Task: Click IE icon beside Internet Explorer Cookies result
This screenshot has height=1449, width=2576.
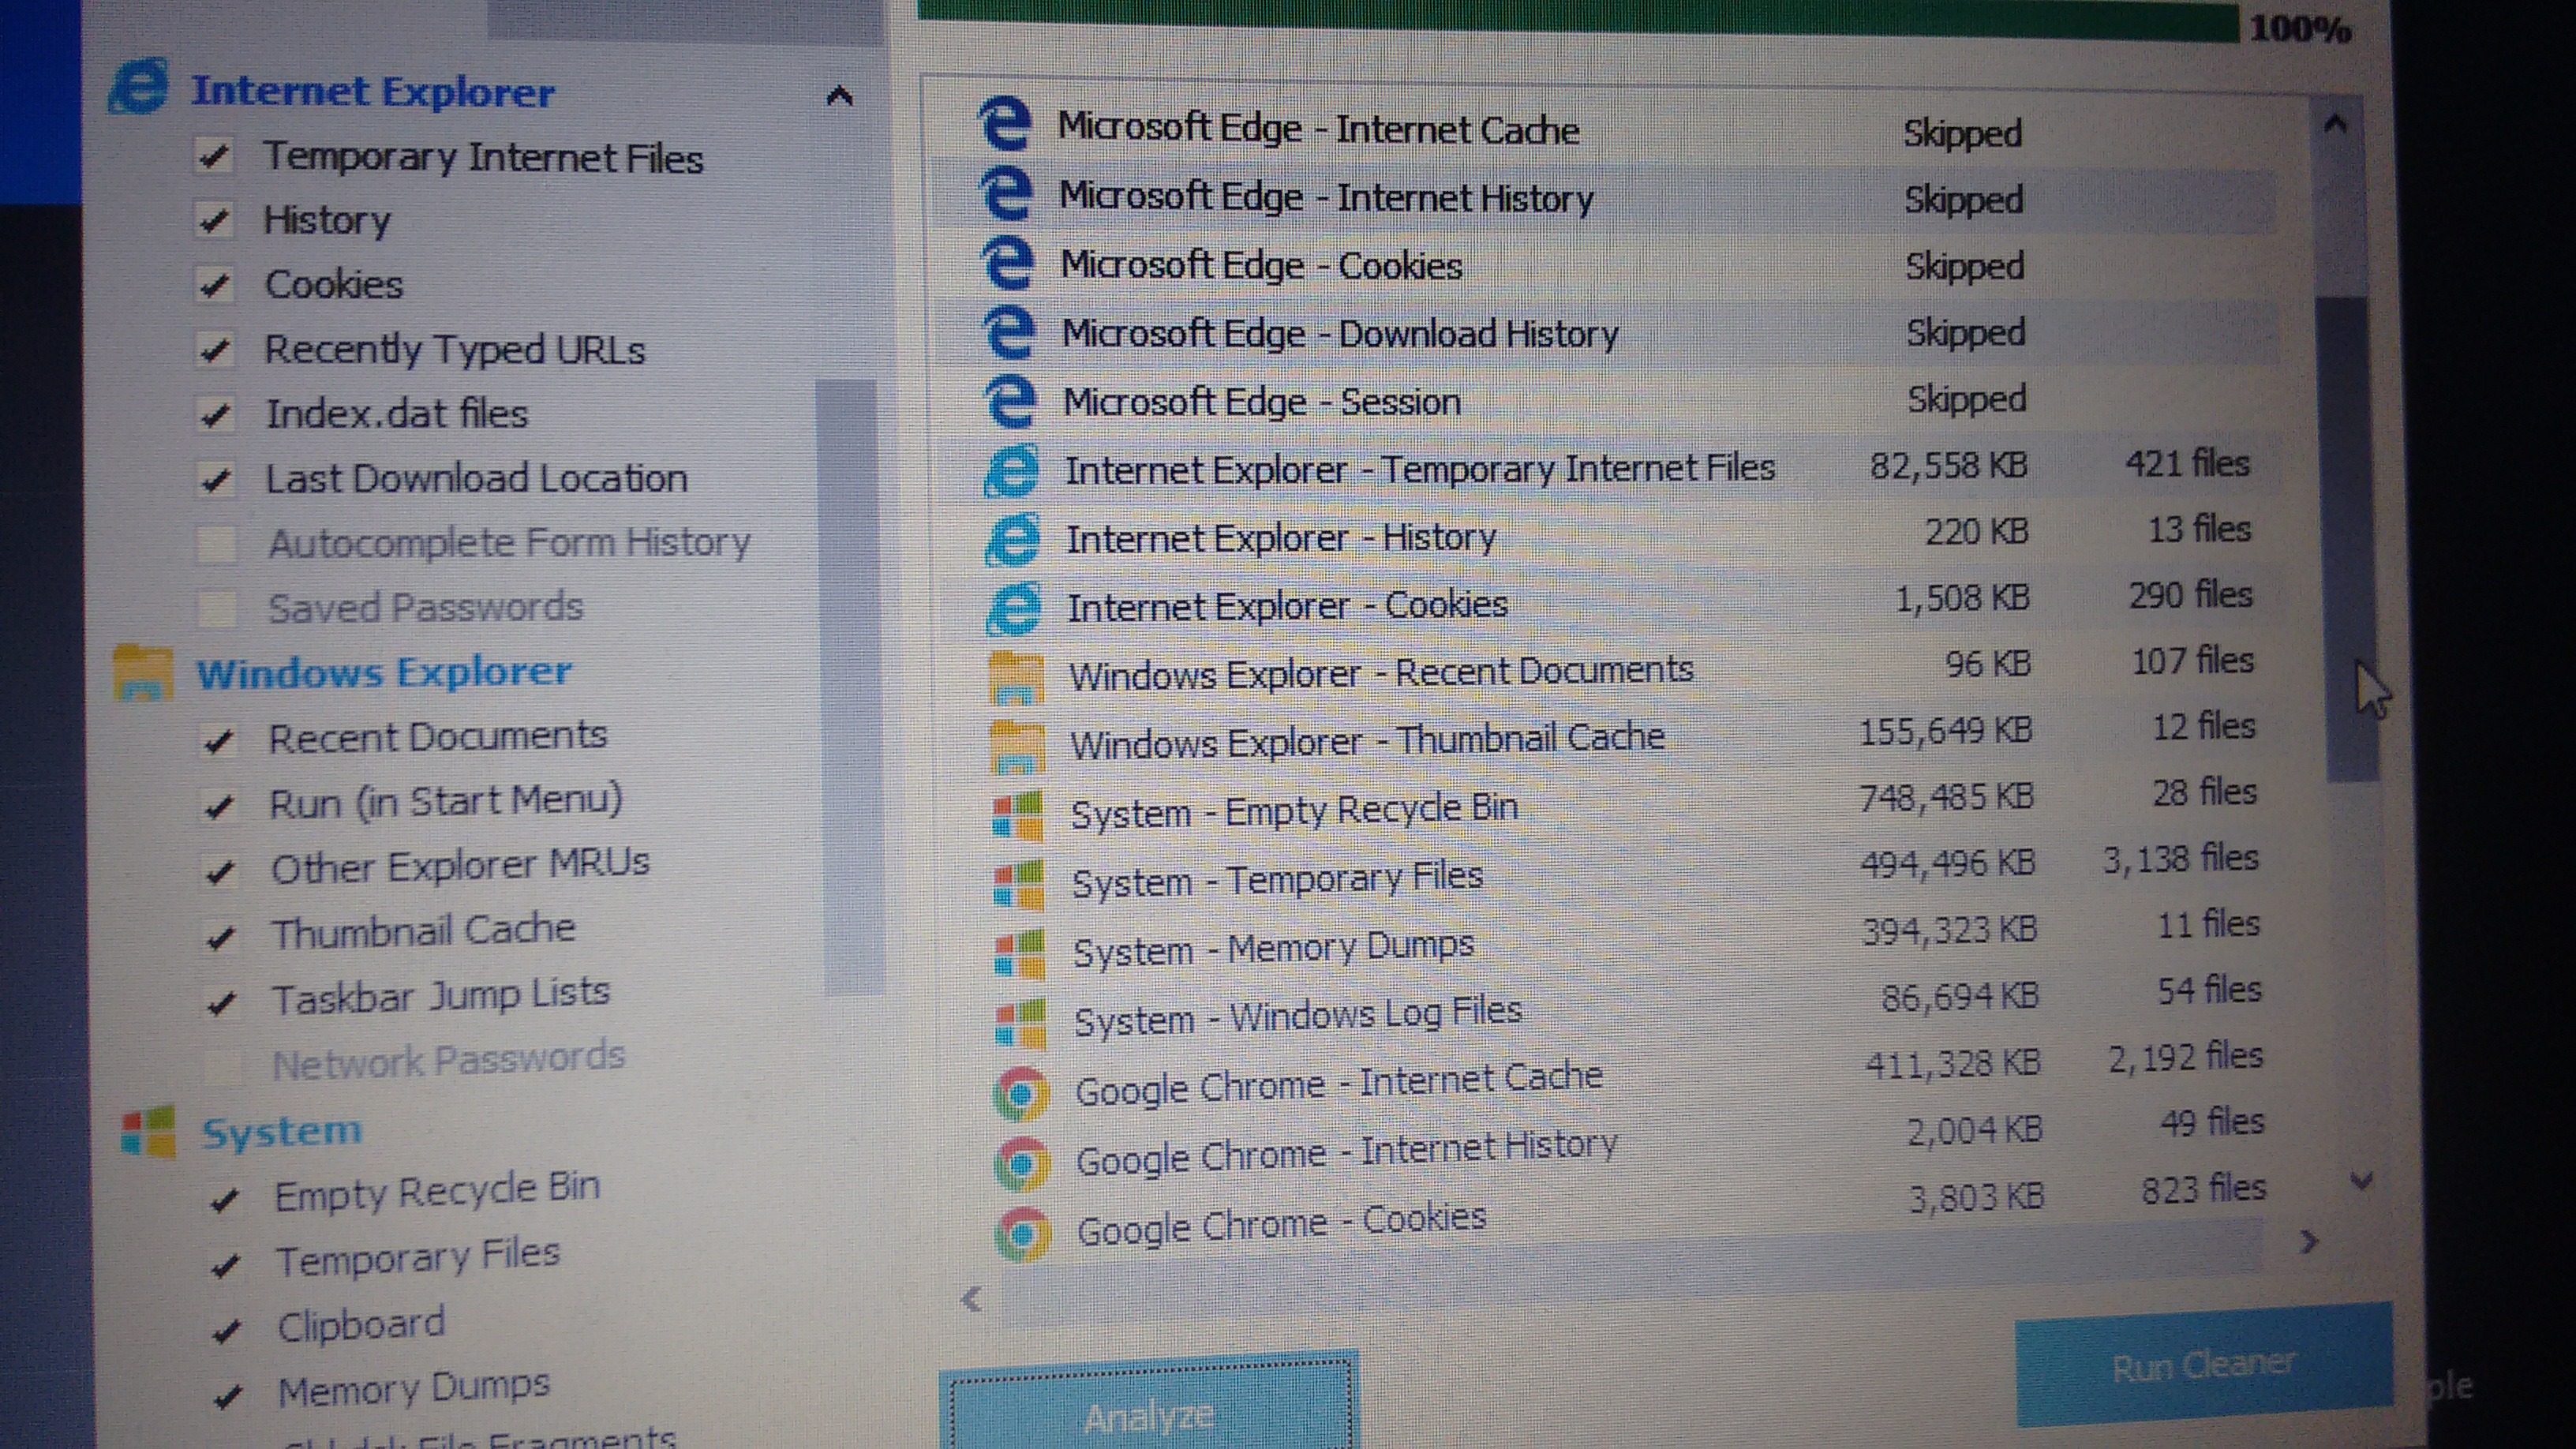Action: 1014,608
